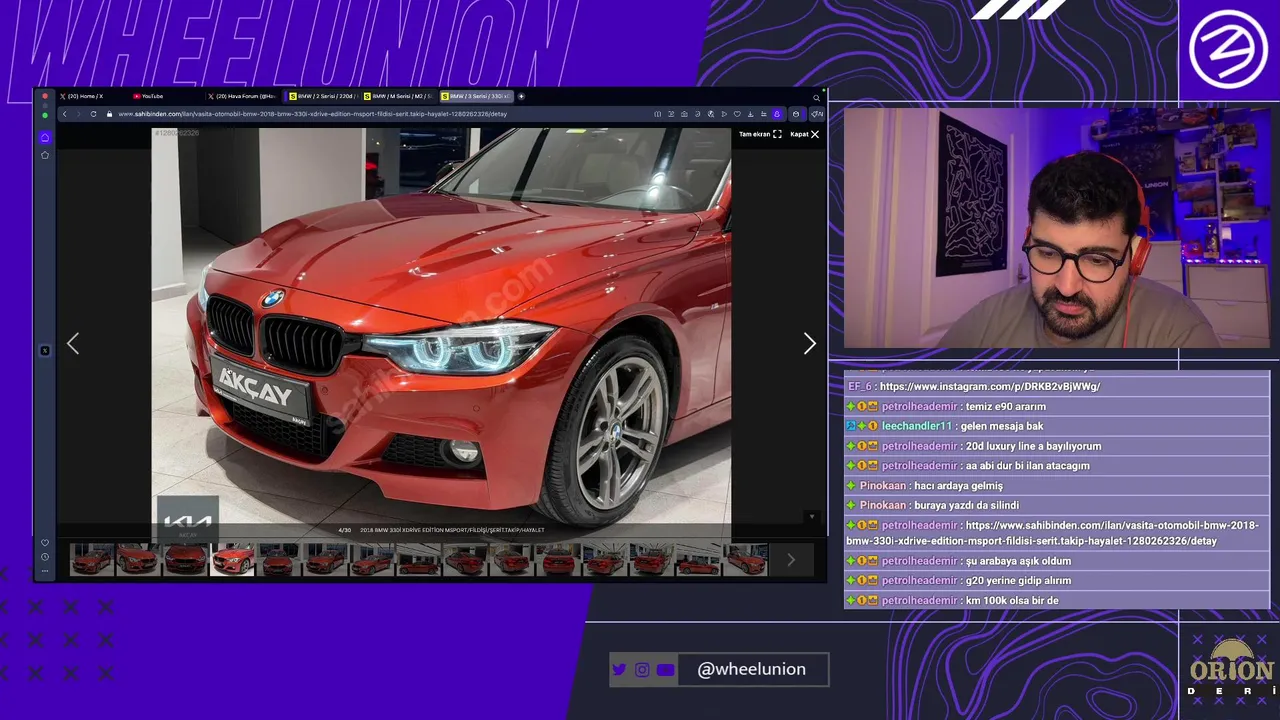Open the sidebar three-dots more menu

(x=45, y=570)
